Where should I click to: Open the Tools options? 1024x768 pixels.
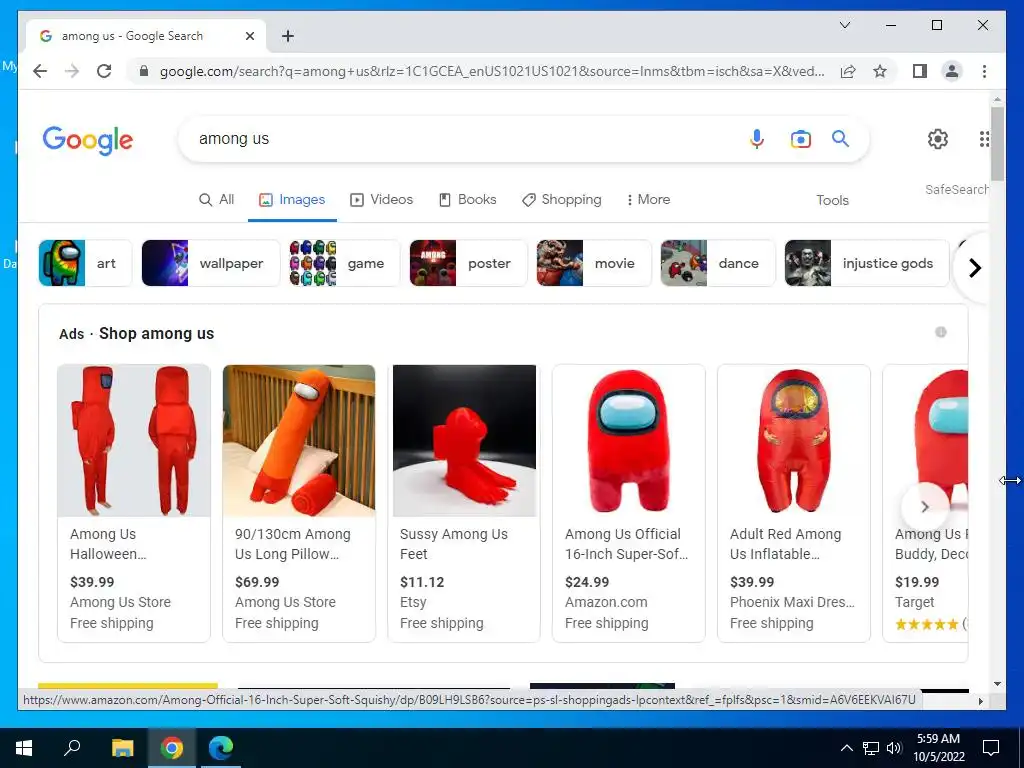pyautogui.click(x=832, y=200)
